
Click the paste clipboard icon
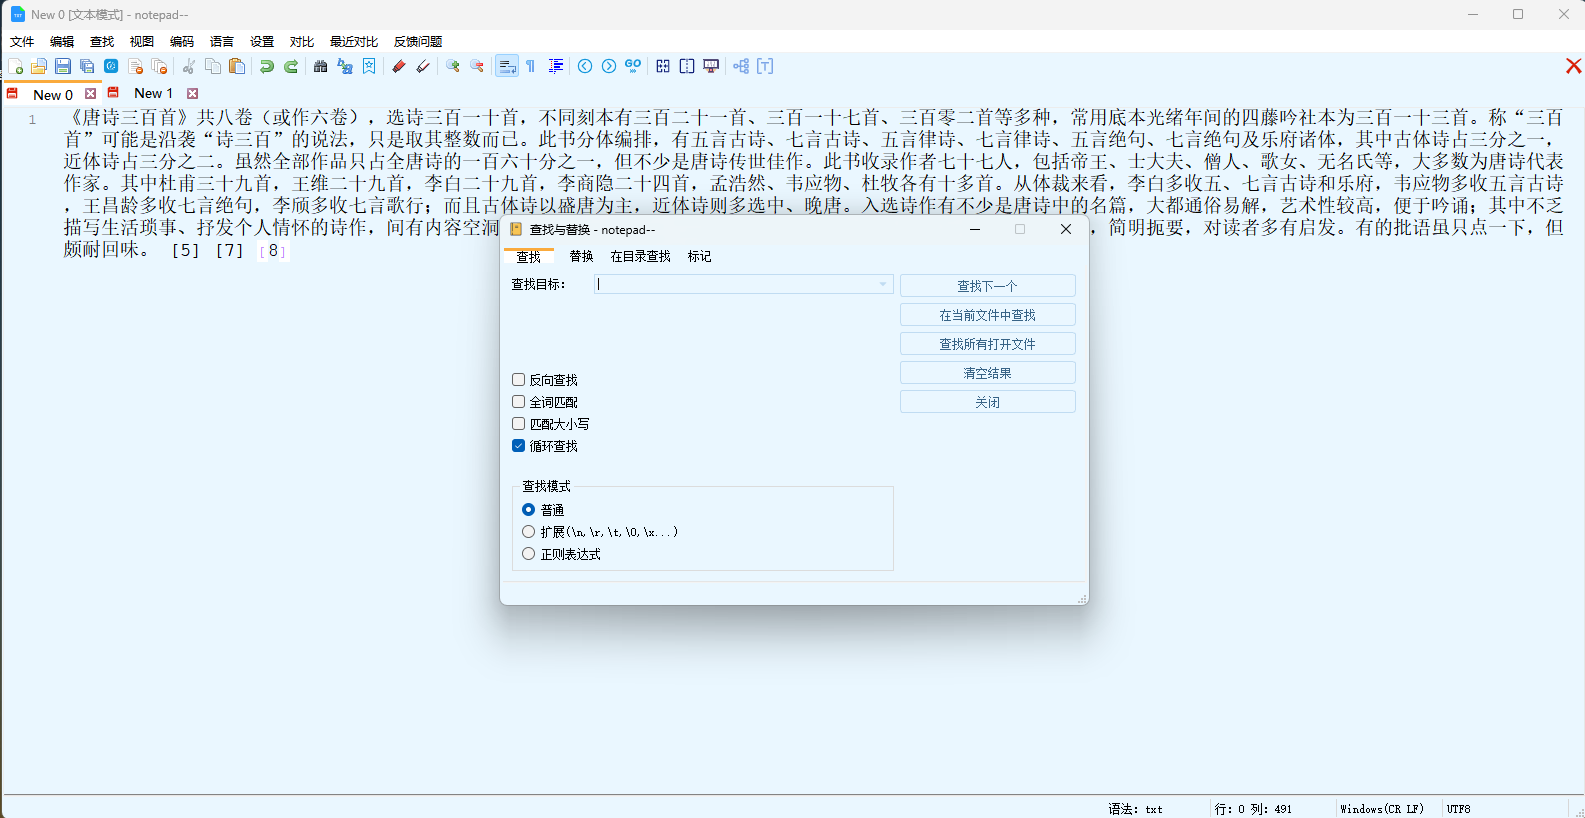[x=237, y=66]
